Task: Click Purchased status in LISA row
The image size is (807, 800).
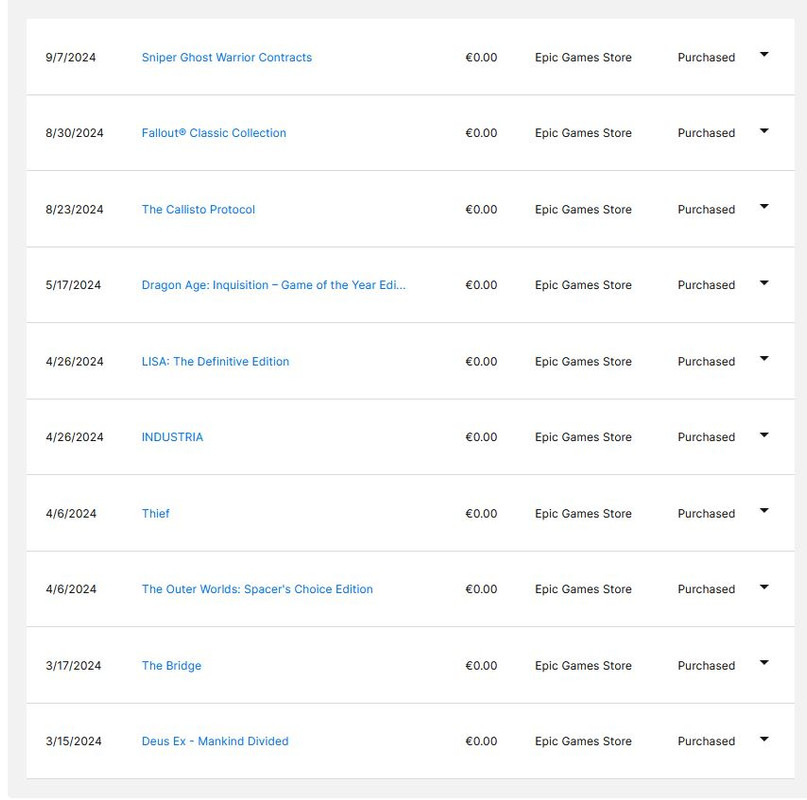Action: coord(706,361)
